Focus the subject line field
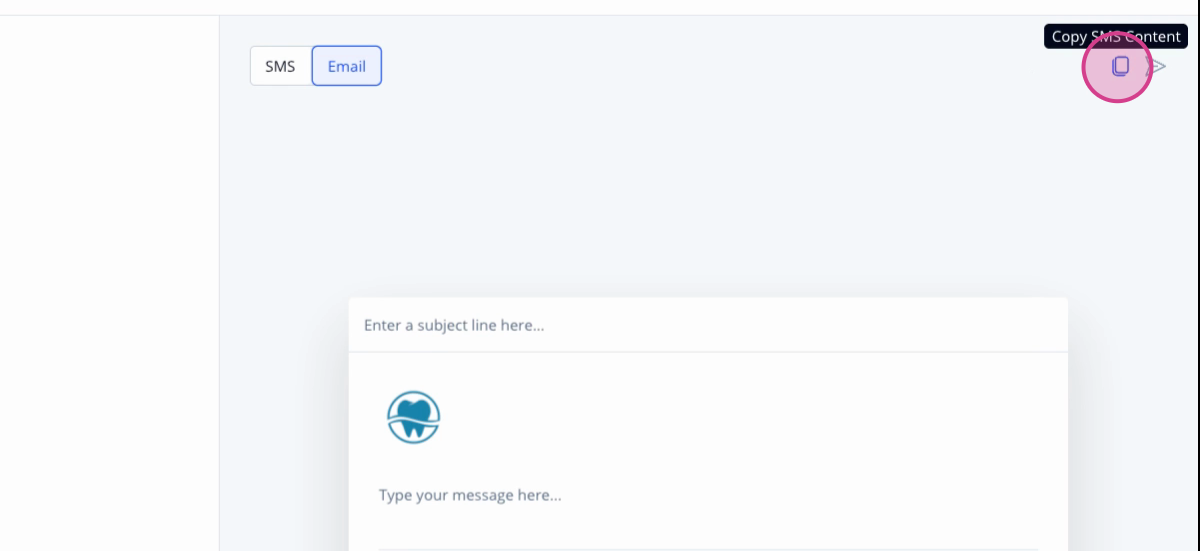 coord(708,325)
